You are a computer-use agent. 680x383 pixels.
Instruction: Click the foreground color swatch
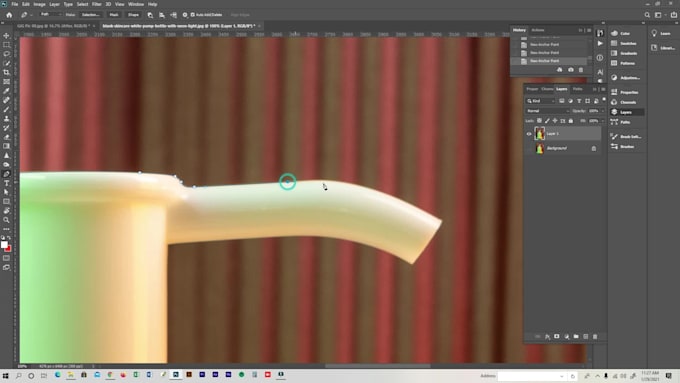tap(4, 245)
